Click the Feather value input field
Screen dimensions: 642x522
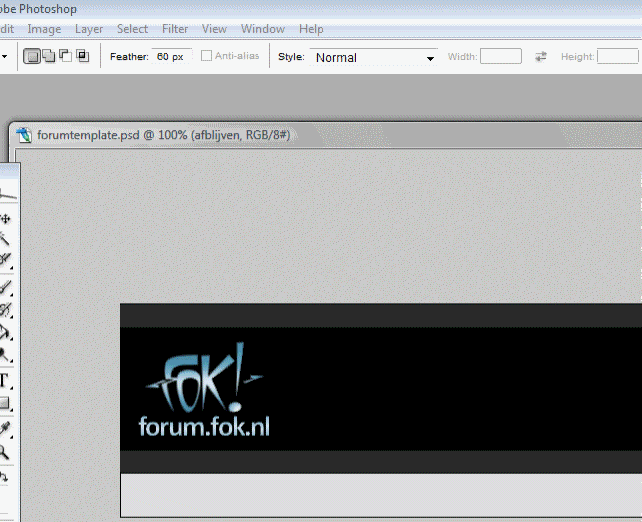171,57
